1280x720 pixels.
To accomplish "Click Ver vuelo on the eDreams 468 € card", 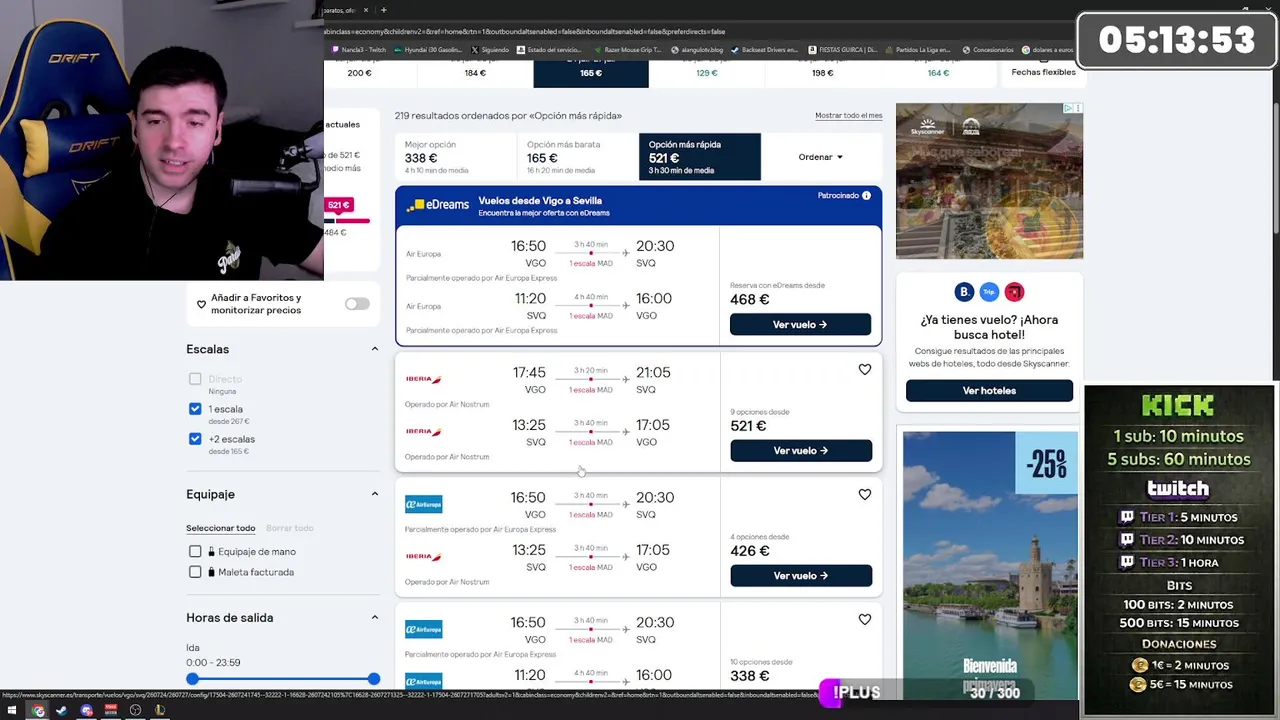I will coord(800,325).
